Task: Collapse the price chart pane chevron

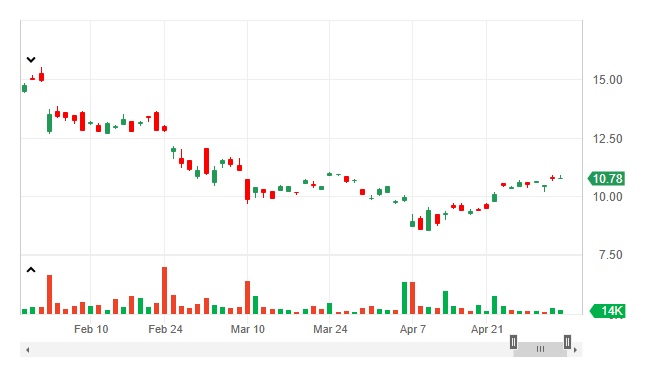Action: point(31,60)
